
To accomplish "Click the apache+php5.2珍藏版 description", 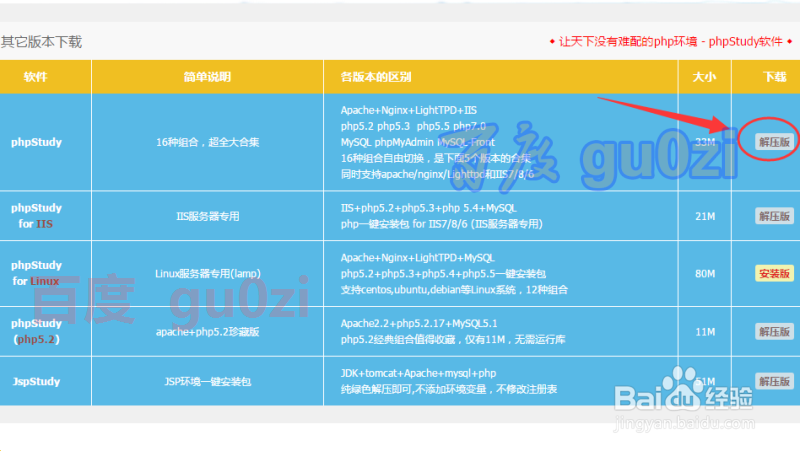I will coord(208,332).
